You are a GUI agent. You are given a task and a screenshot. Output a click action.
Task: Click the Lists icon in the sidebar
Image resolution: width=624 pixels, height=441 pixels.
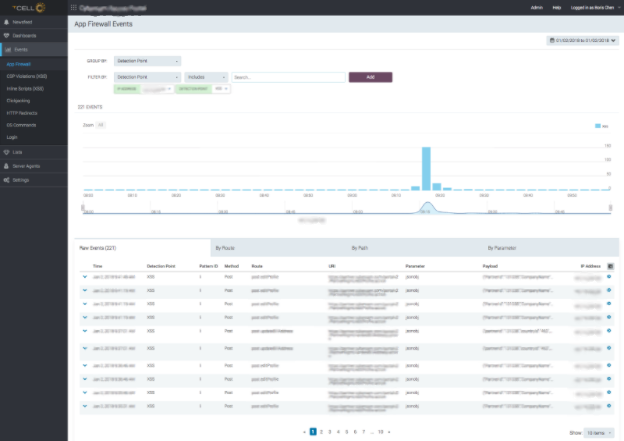[7, 151]
